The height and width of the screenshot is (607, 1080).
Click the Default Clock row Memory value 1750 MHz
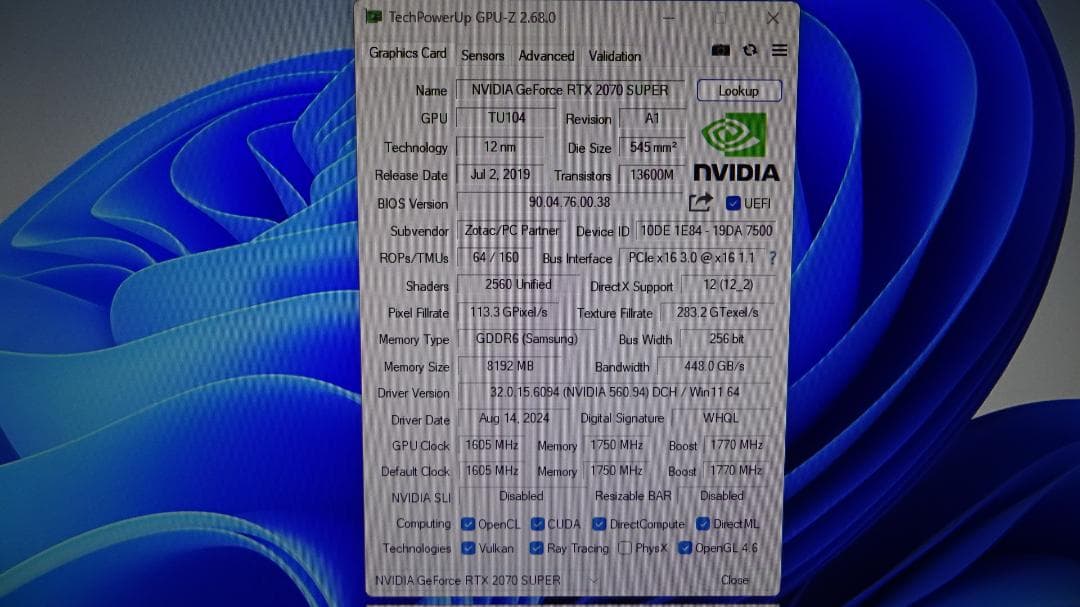click(x=616, y=471)
